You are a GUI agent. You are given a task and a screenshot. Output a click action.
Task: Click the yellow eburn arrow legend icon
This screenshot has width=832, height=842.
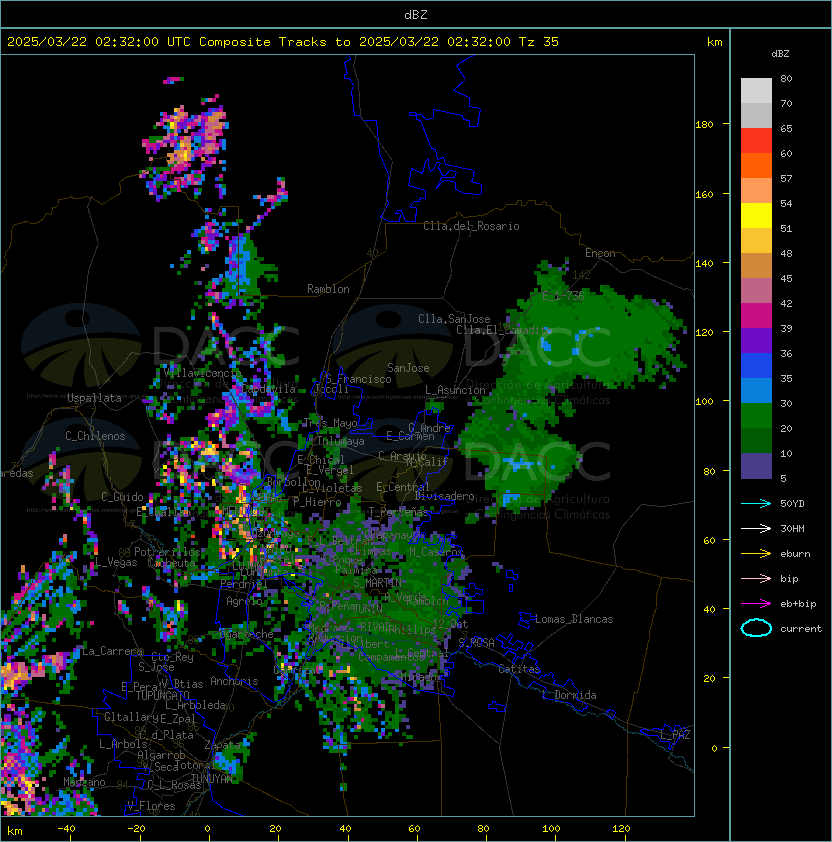756,554
